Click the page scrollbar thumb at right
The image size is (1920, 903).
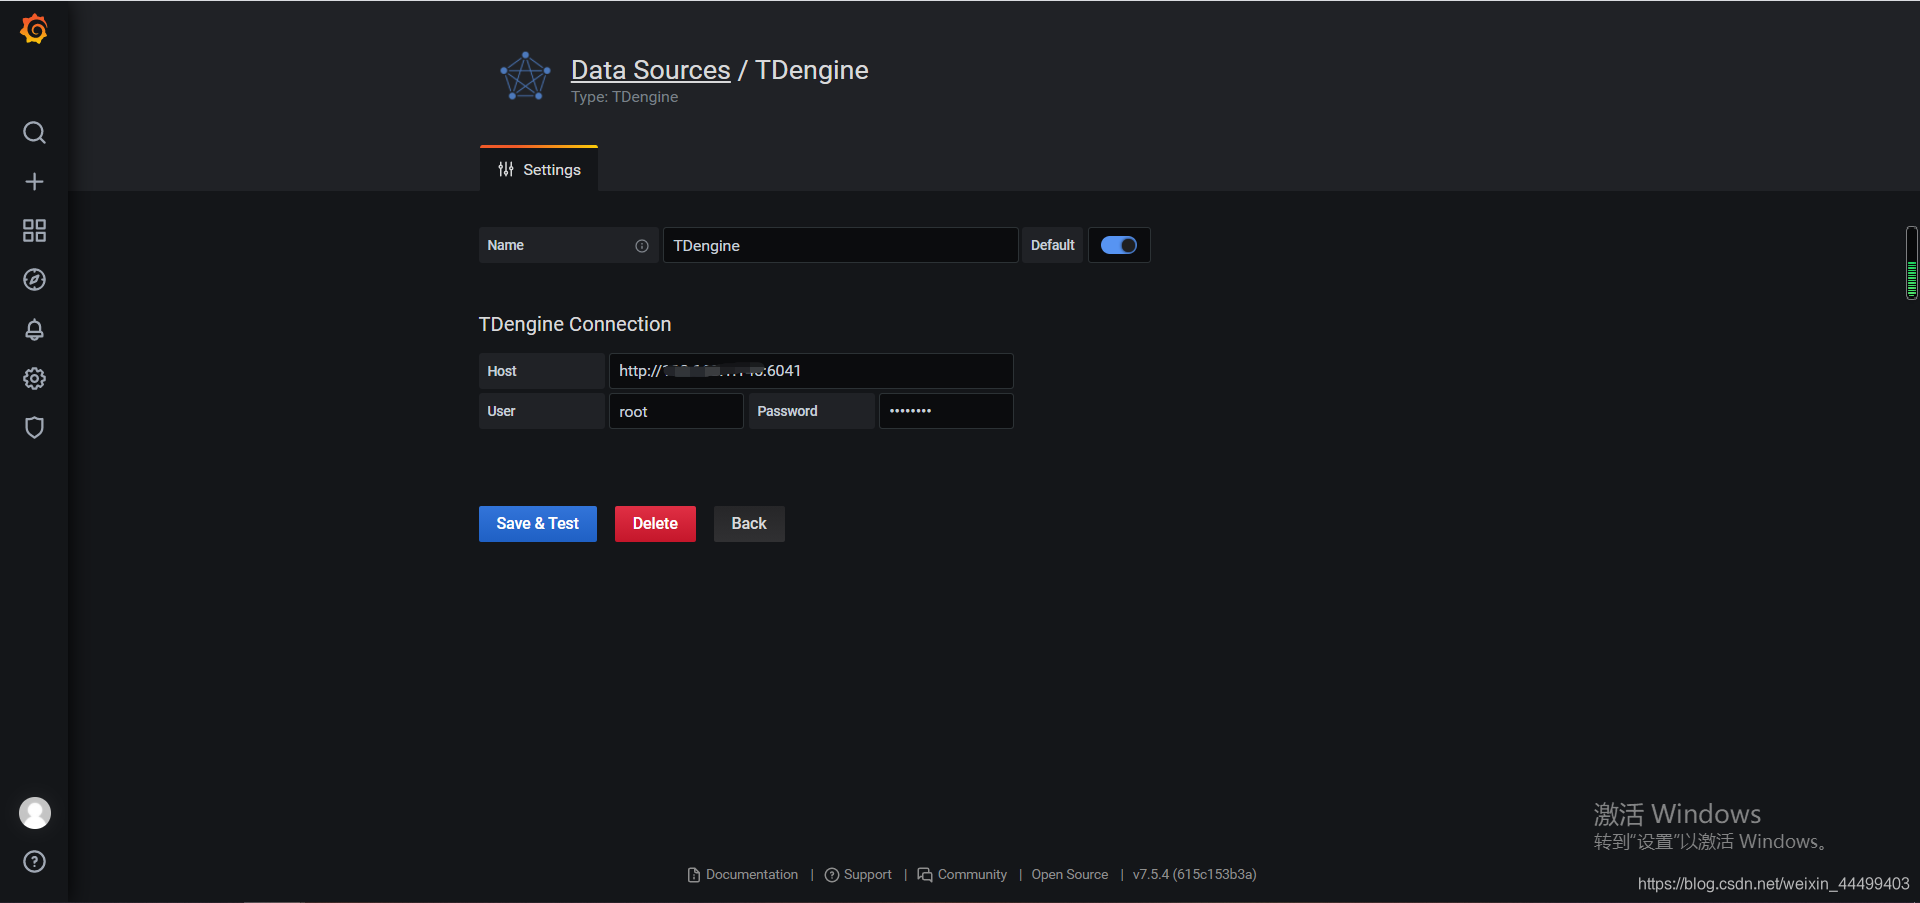(1912, 263)
